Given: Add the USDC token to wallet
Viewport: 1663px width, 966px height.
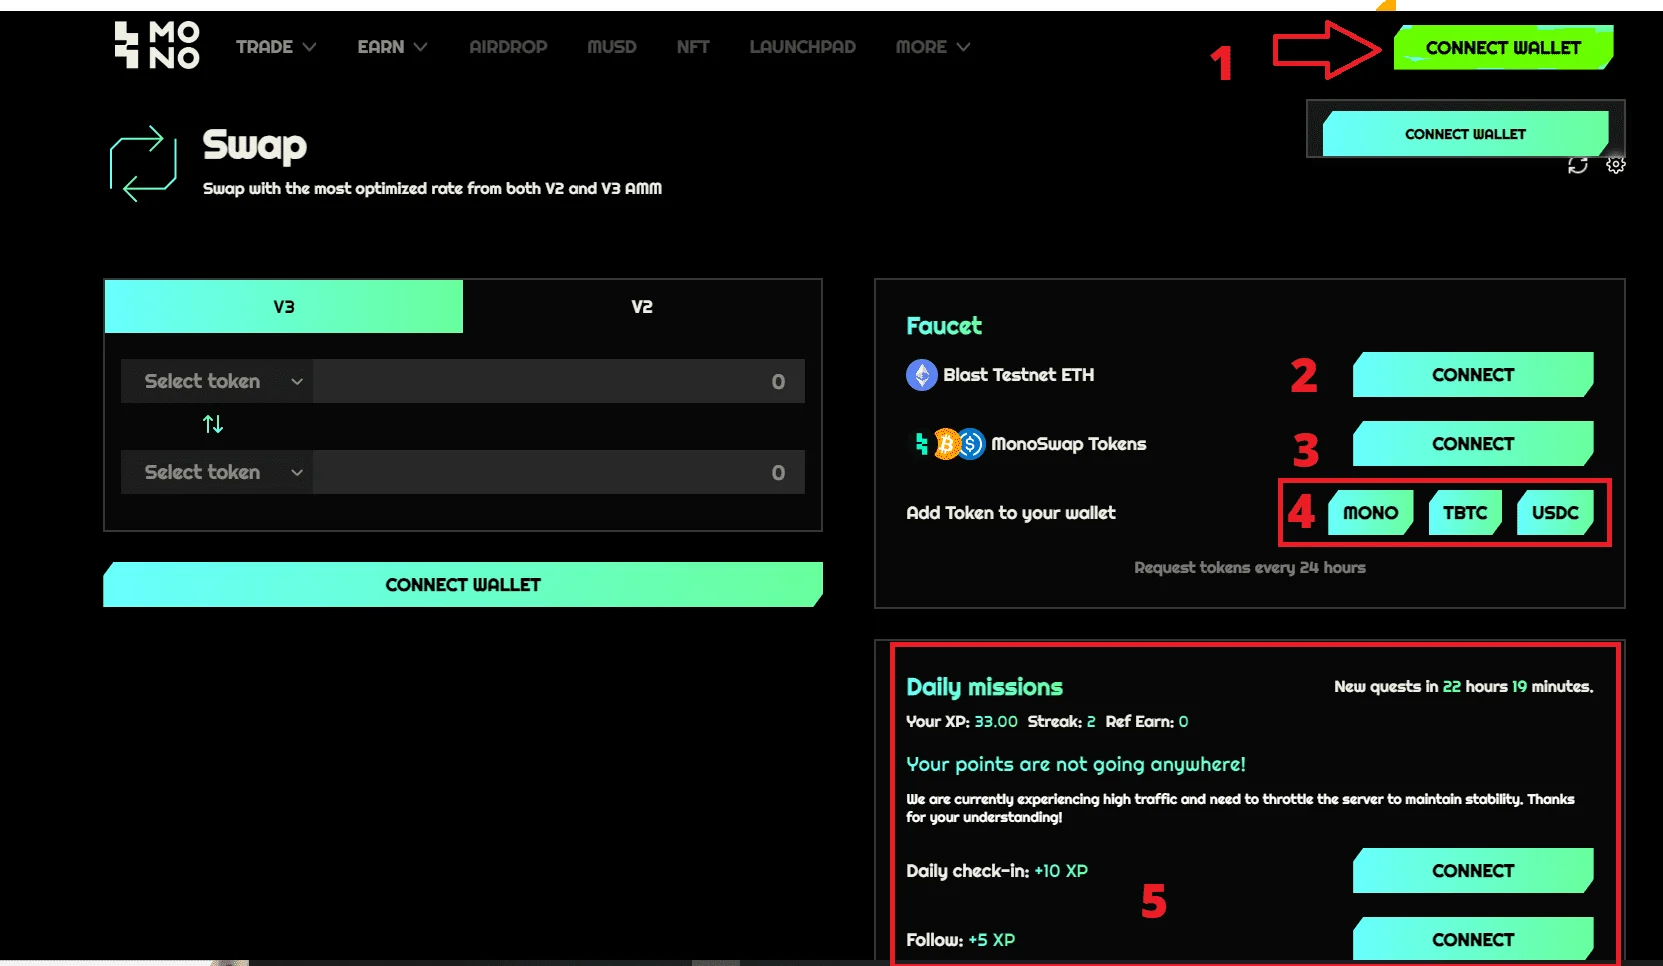Looking at the screenshot, I should (x=1555, y=513).
